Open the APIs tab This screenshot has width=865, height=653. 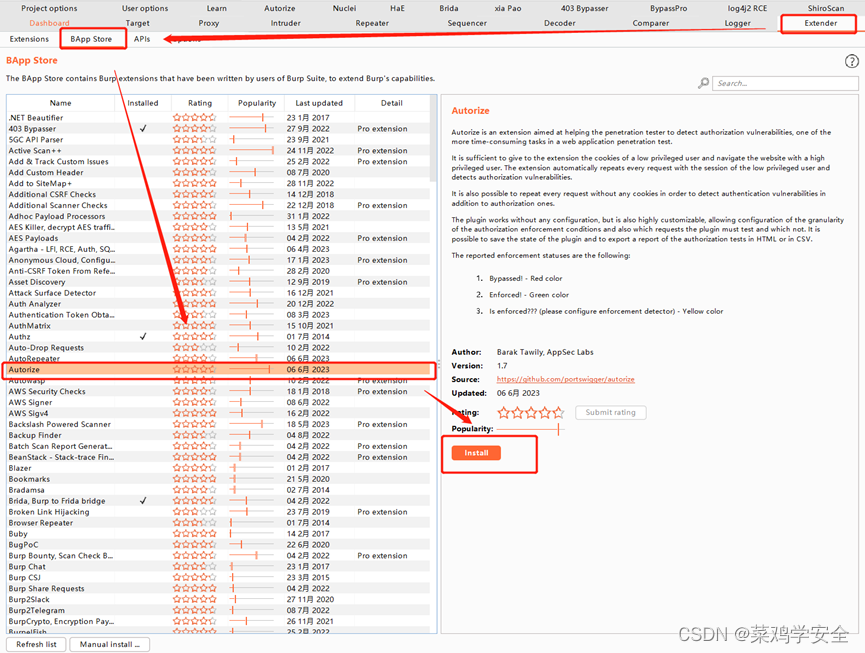click(141, 39)
